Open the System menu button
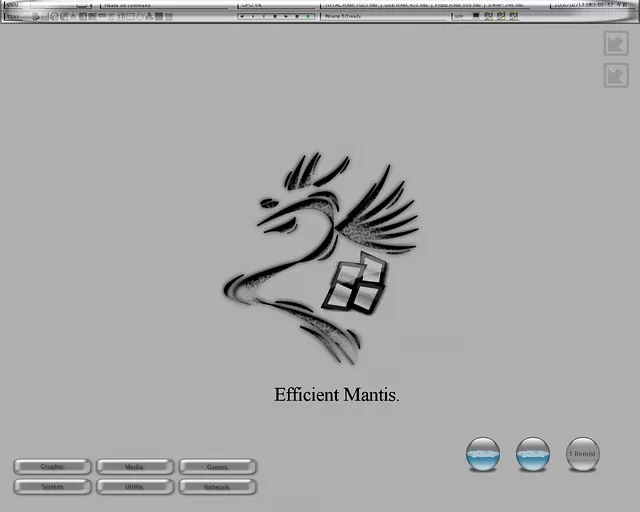Image resolution: width=640 pixels, height=512 pixels. click(53, 487)
